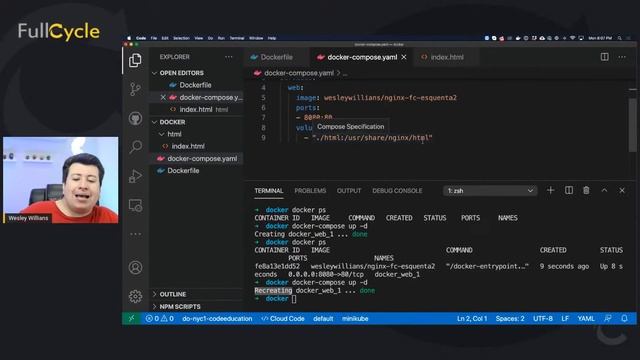
Task: Close the docker-compose.yaml editor tab
Action: (x=404, y=57)
